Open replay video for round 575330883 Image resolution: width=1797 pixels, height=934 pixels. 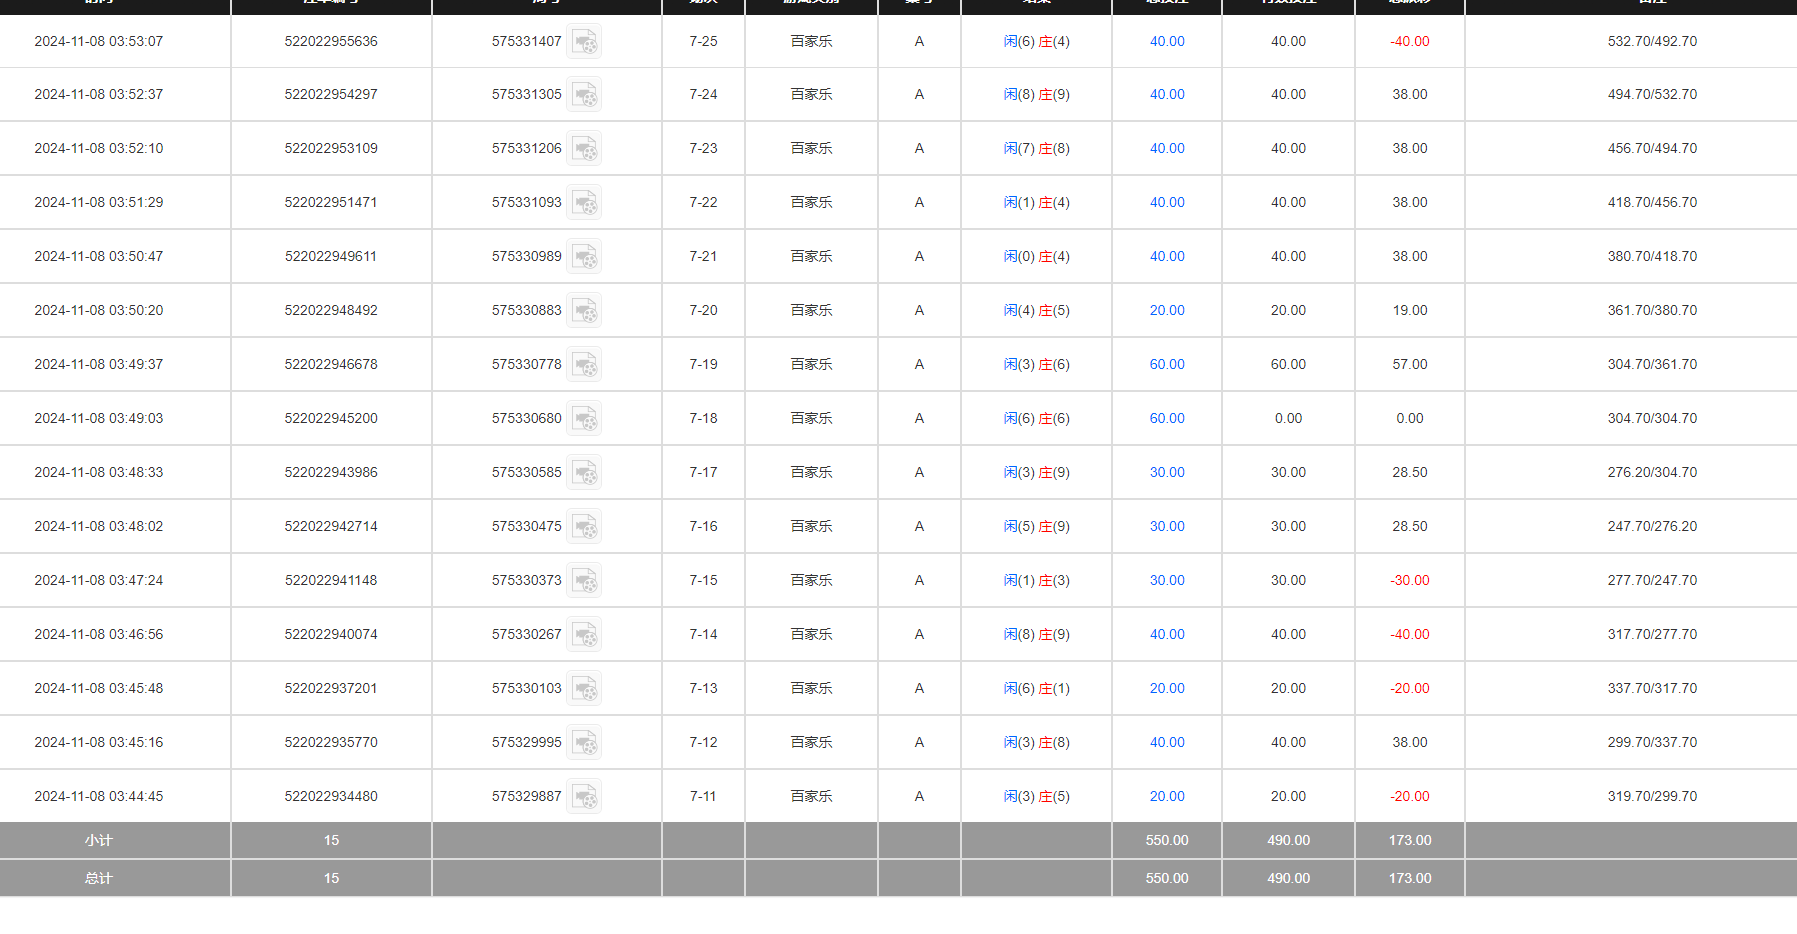pos(584,311)
